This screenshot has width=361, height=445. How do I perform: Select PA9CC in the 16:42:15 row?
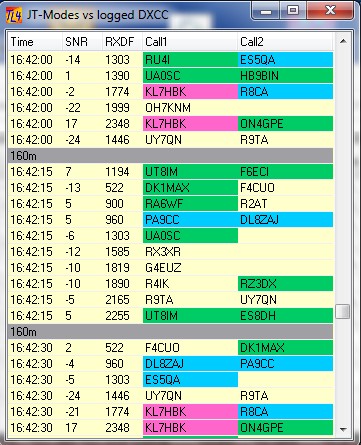[190, 220]
